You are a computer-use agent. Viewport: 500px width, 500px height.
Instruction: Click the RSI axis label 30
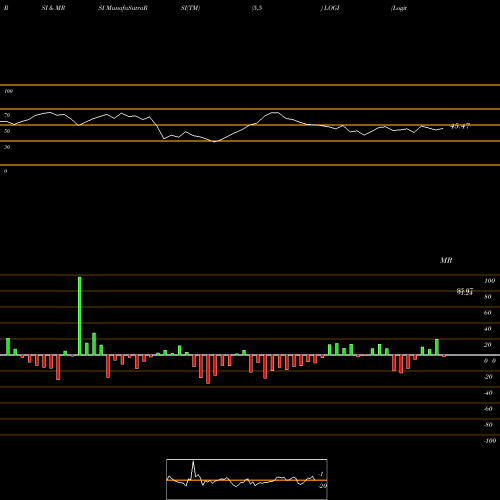click(x=7, y=147)
